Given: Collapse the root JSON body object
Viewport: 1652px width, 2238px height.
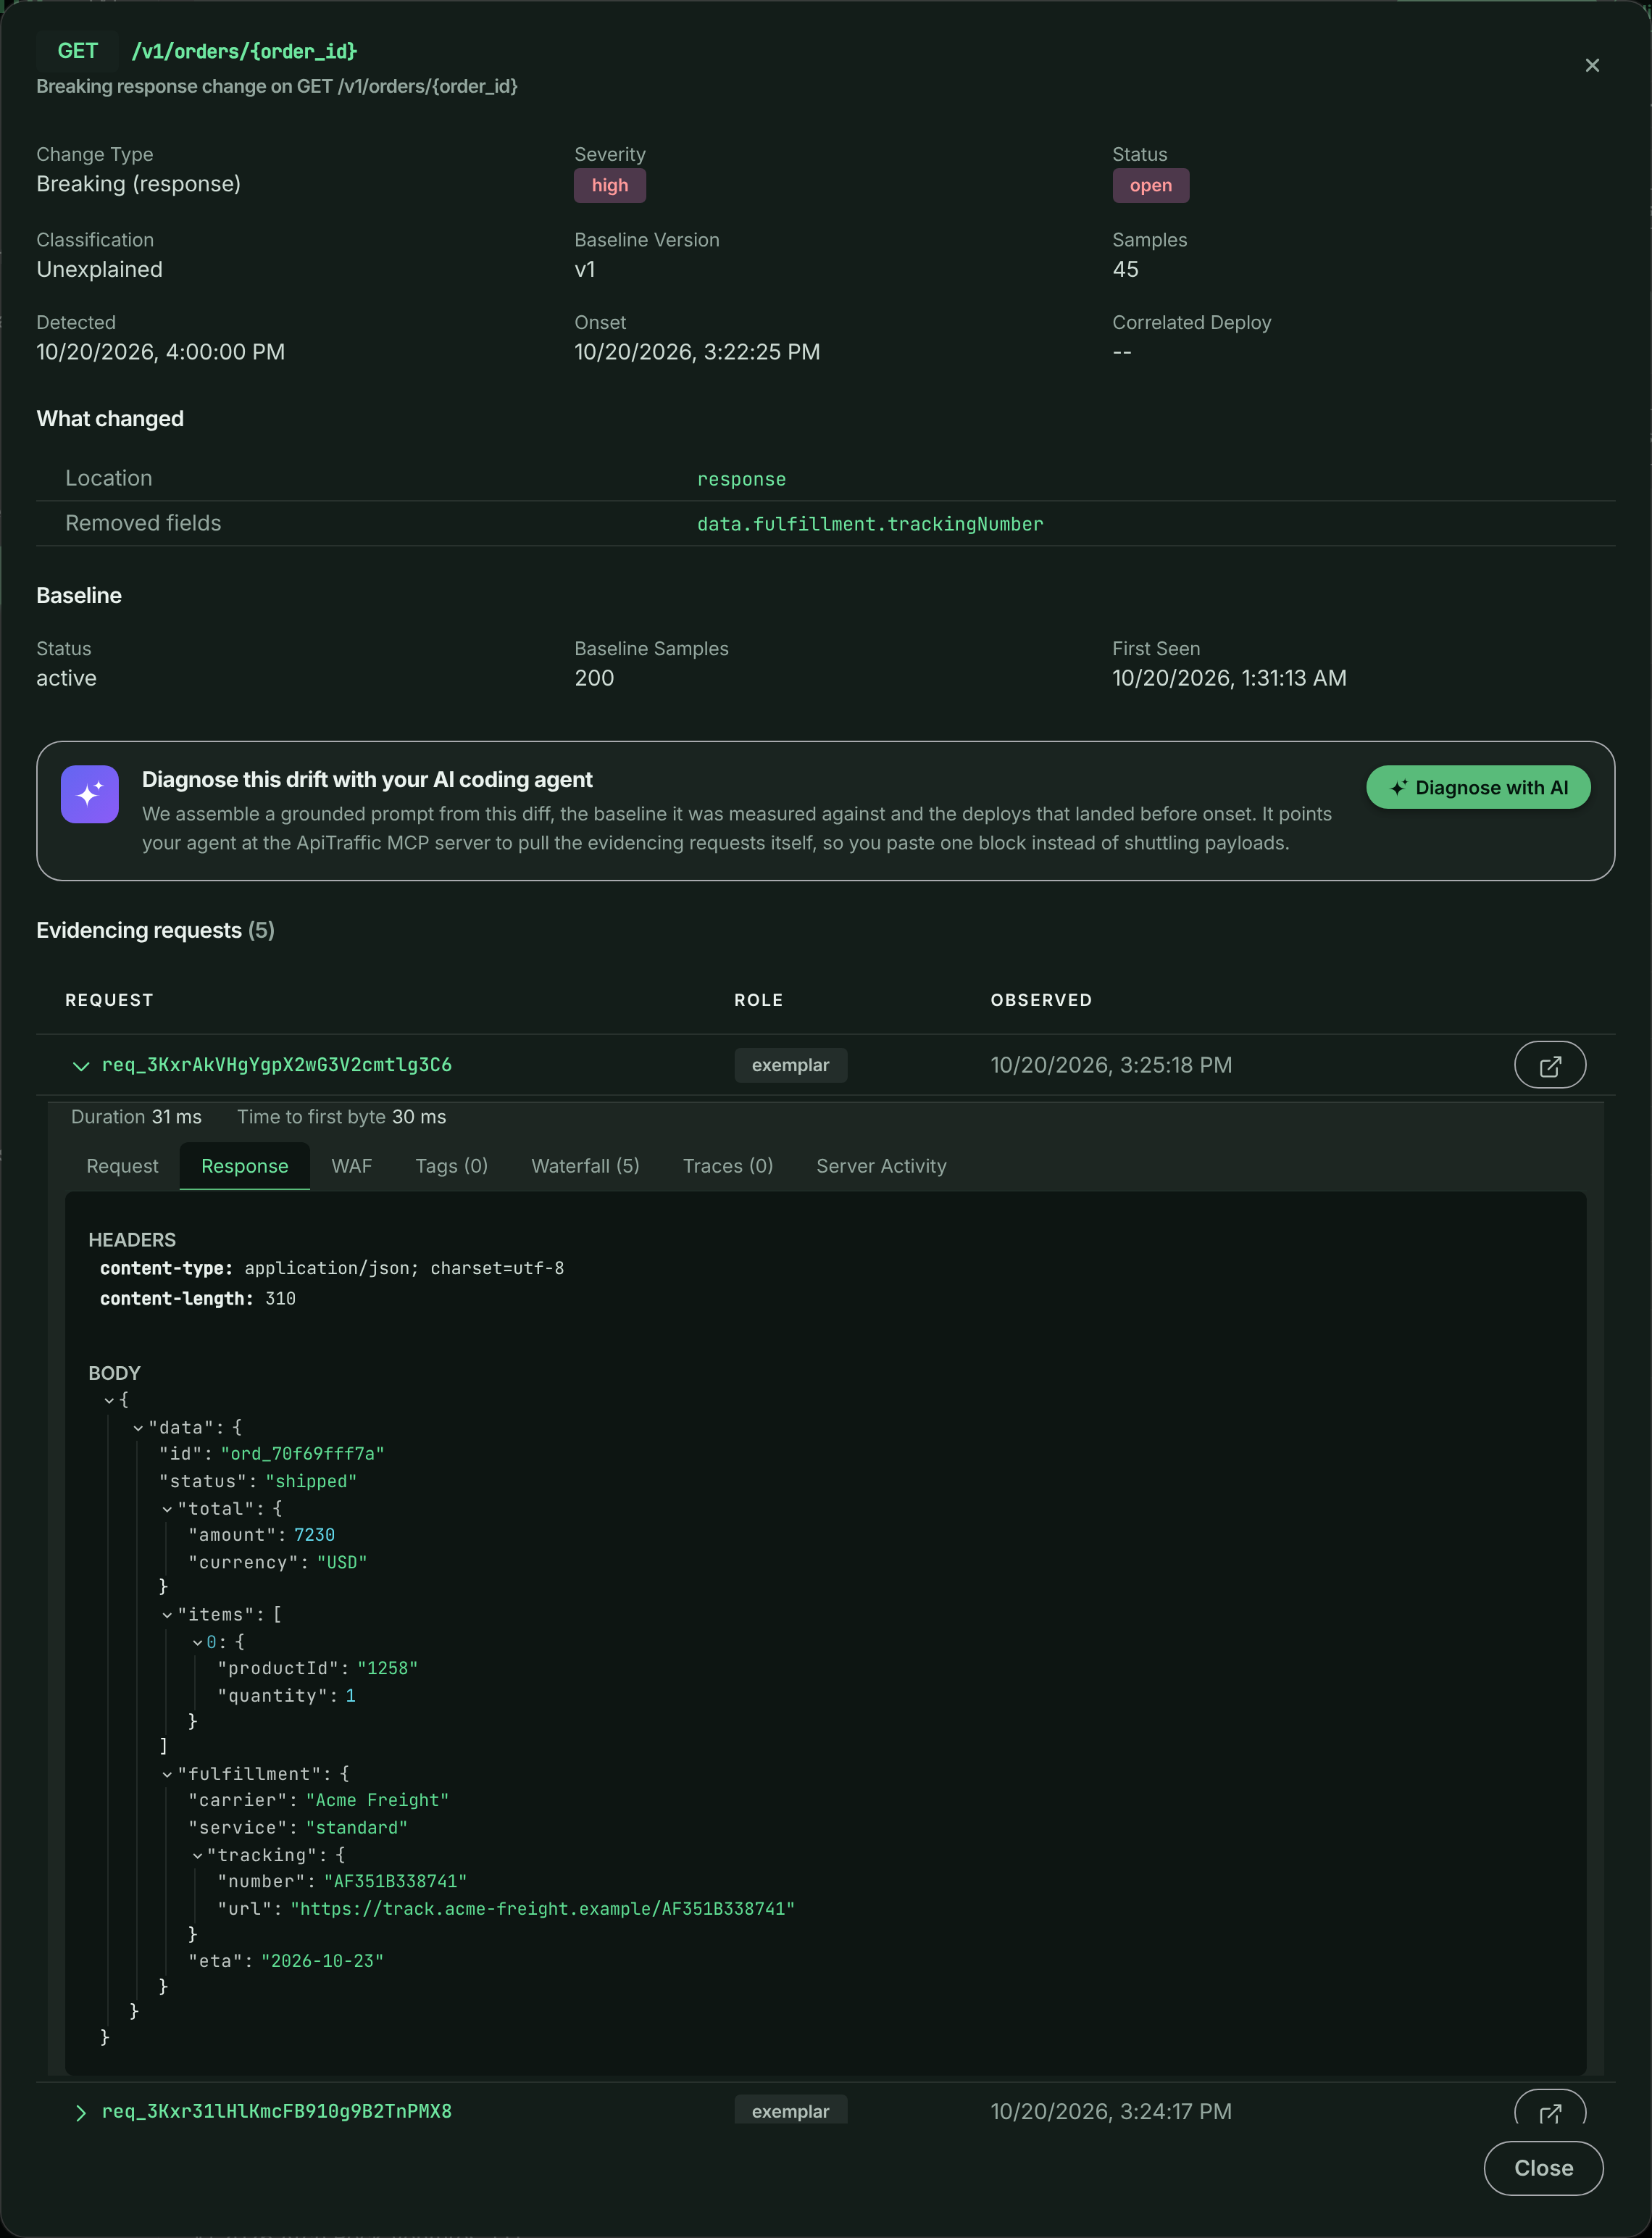Looking at the screenshot, I should click(109, 1400).
